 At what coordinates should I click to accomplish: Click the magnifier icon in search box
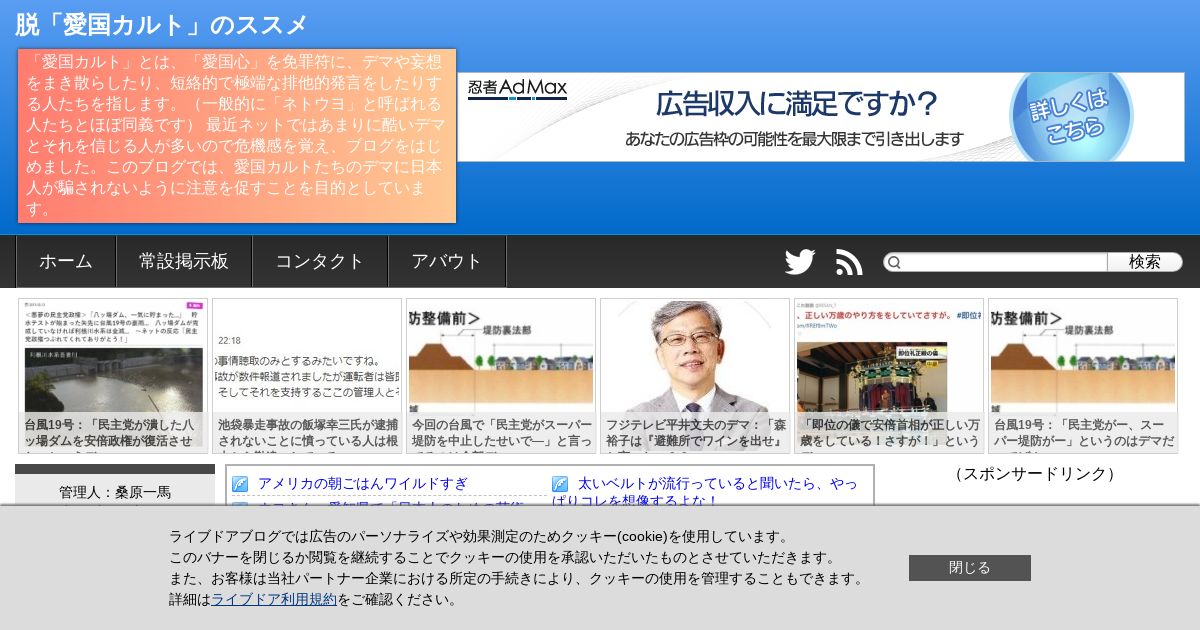[895, 262]
